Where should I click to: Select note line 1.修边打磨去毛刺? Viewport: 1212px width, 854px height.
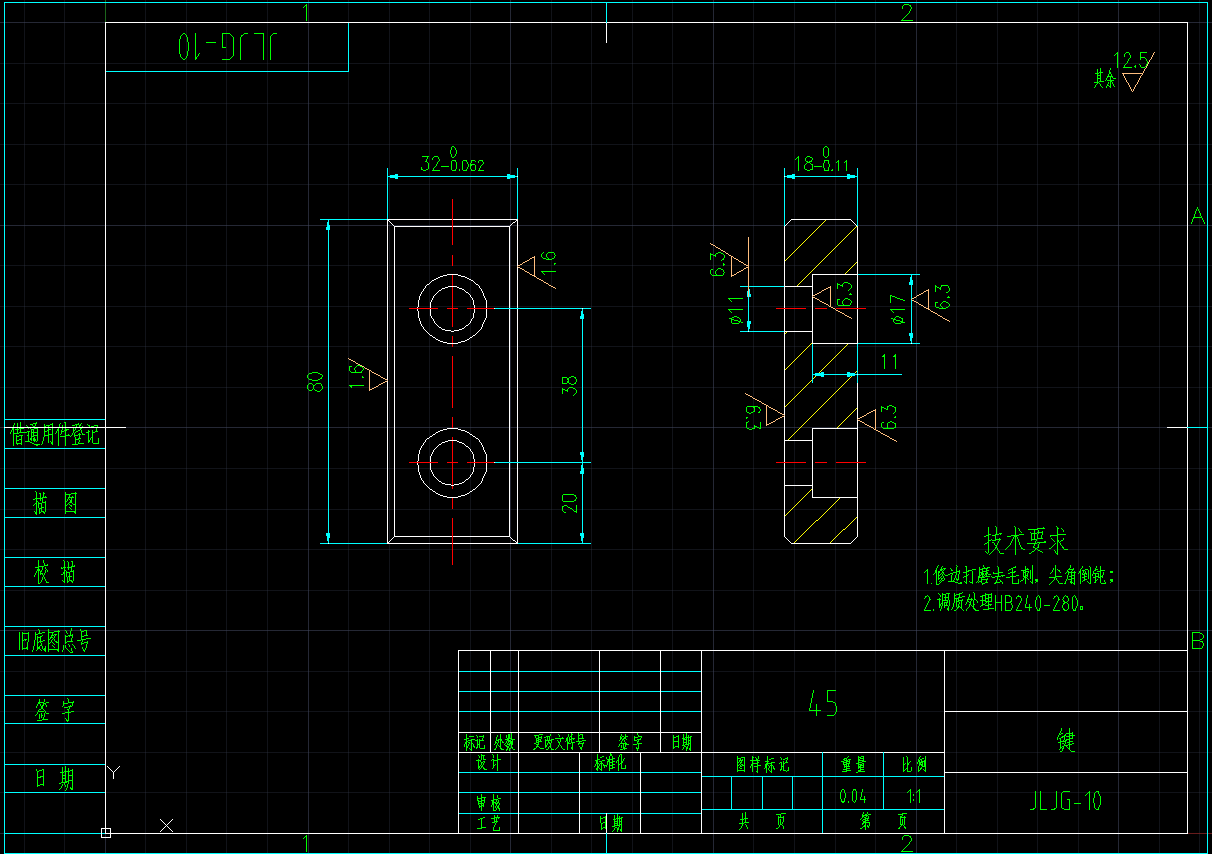point(1018,576)
